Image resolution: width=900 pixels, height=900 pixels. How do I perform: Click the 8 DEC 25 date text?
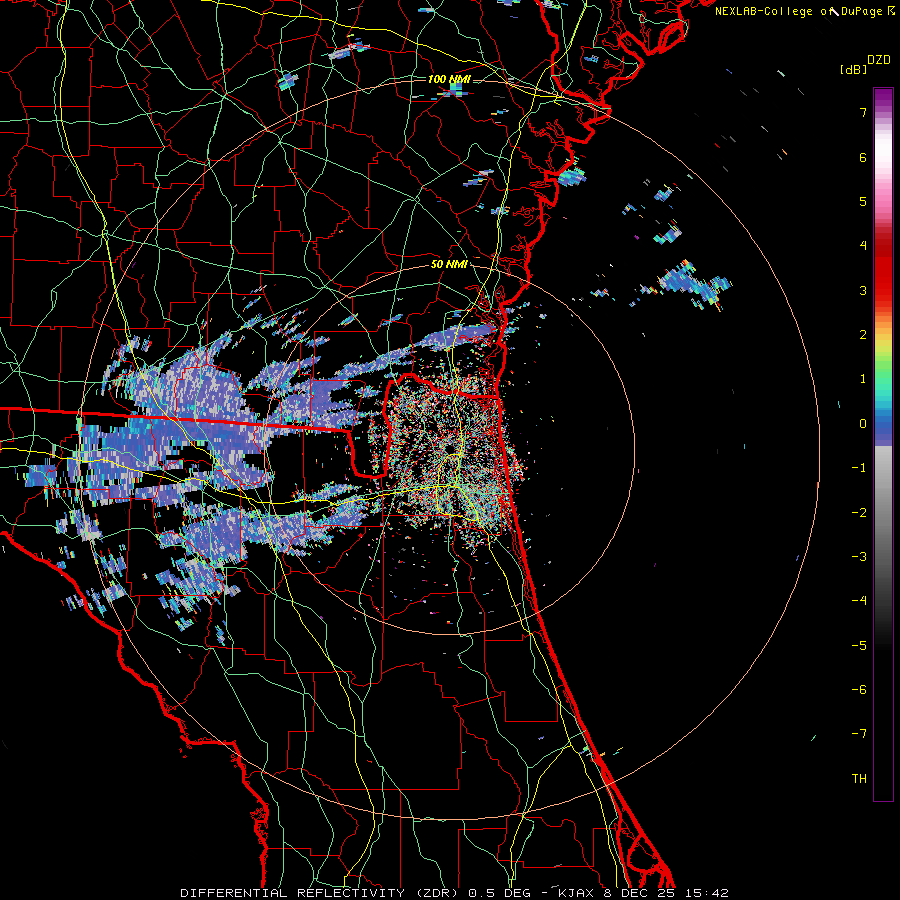click(x=638, y=893)
